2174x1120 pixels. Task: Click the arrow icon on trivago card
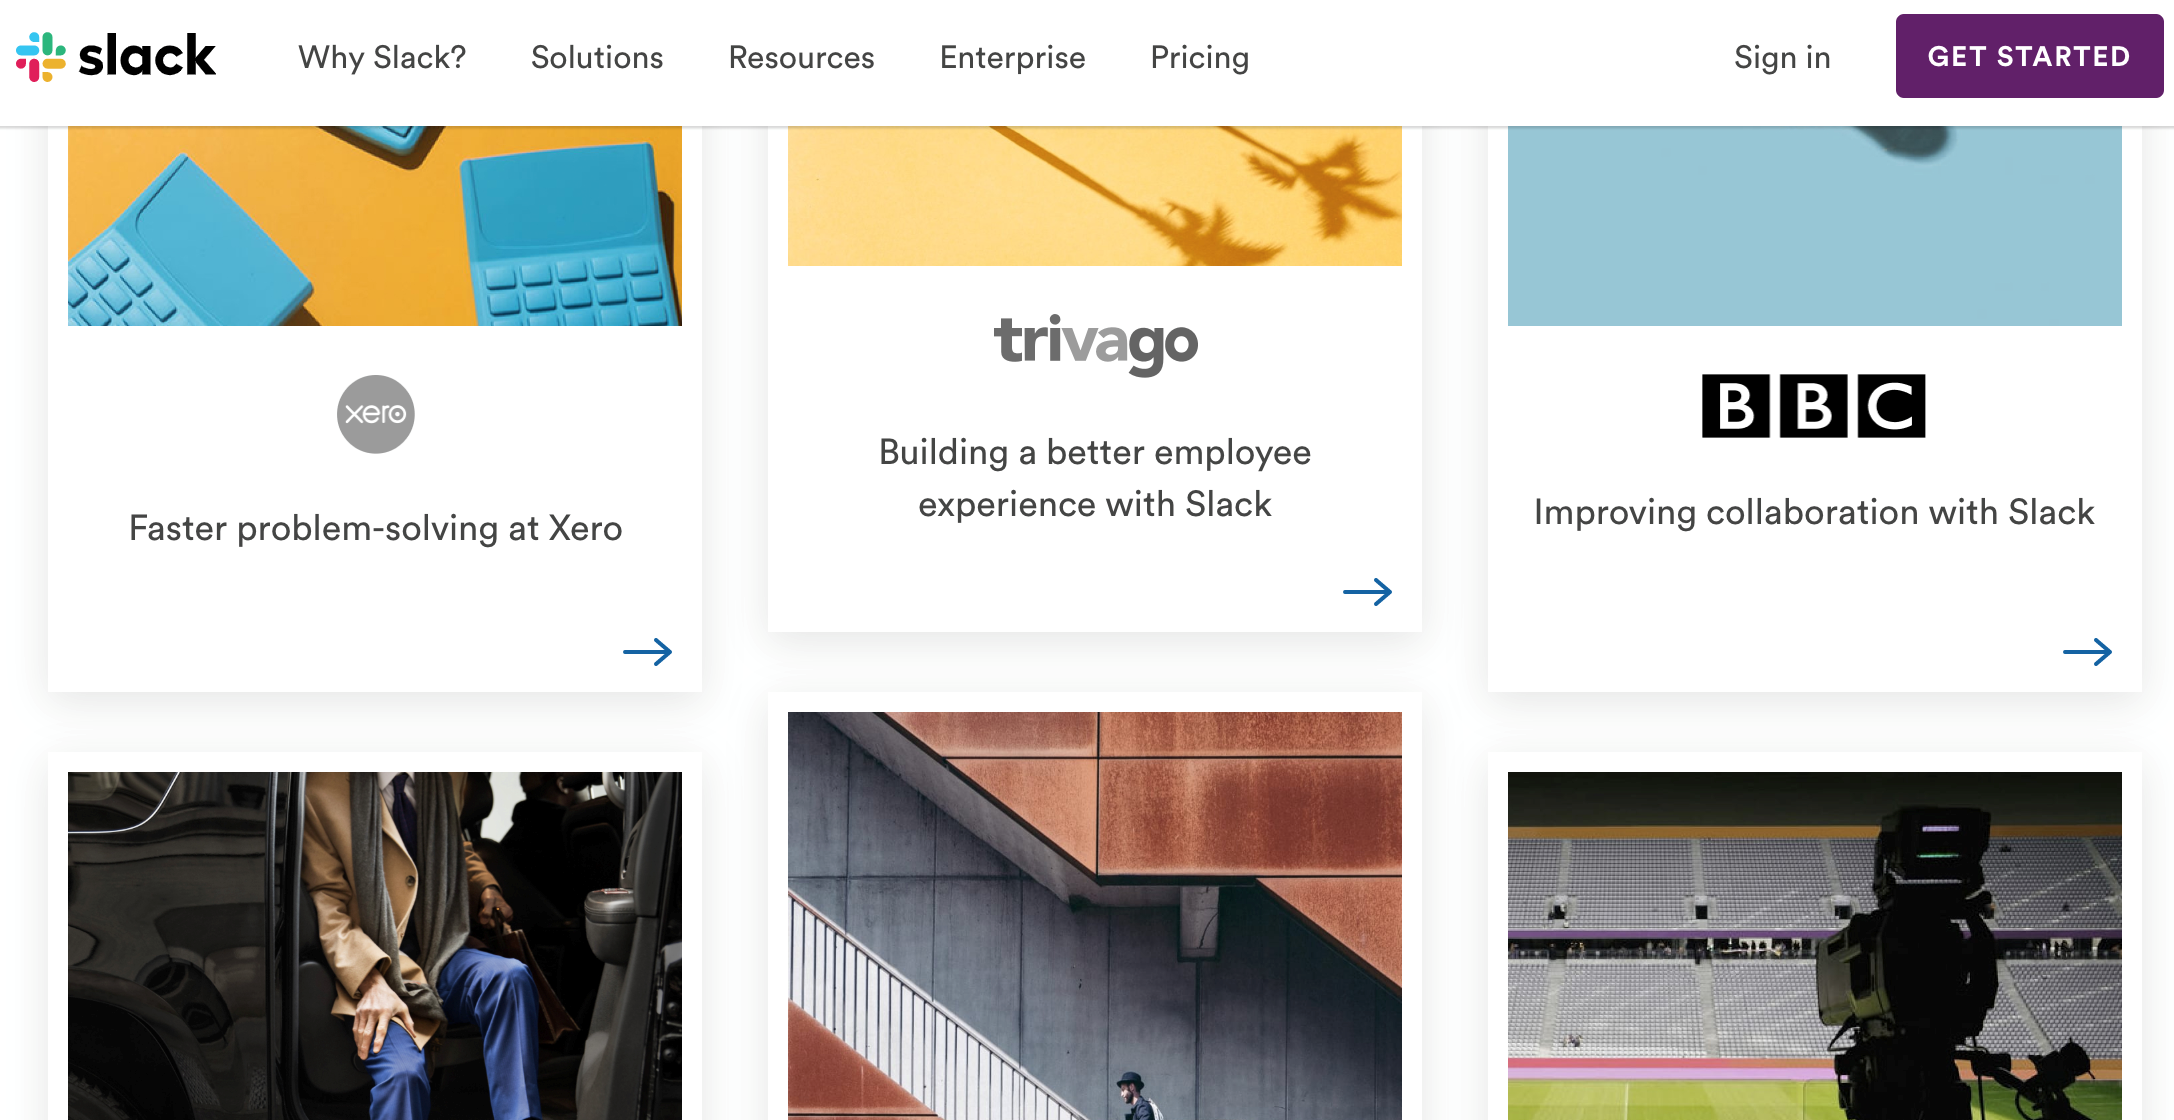[1367, 591]
